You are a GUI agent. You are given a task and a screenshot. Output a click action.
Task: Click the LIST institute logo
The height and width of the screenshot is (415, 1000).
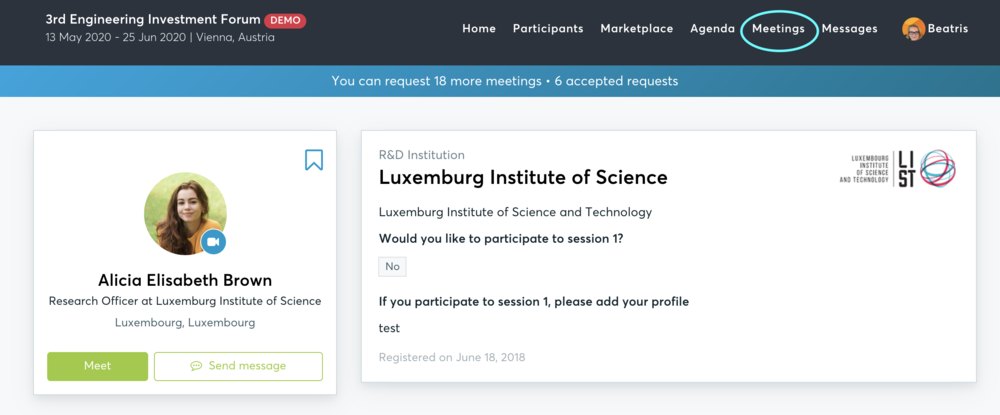coord(898,169)
